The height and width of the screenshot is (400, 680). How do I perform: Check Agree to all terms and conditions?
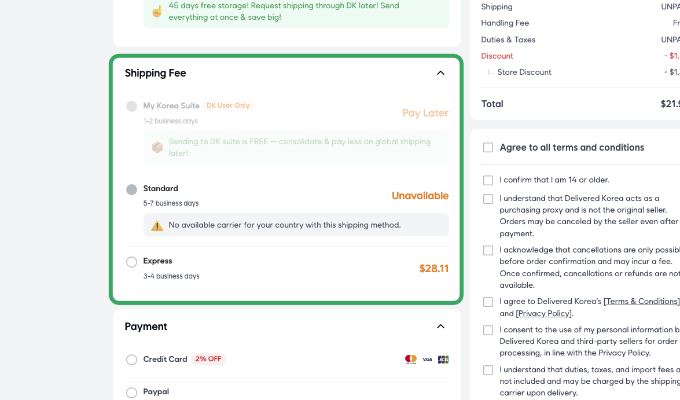tap(488, 147)
